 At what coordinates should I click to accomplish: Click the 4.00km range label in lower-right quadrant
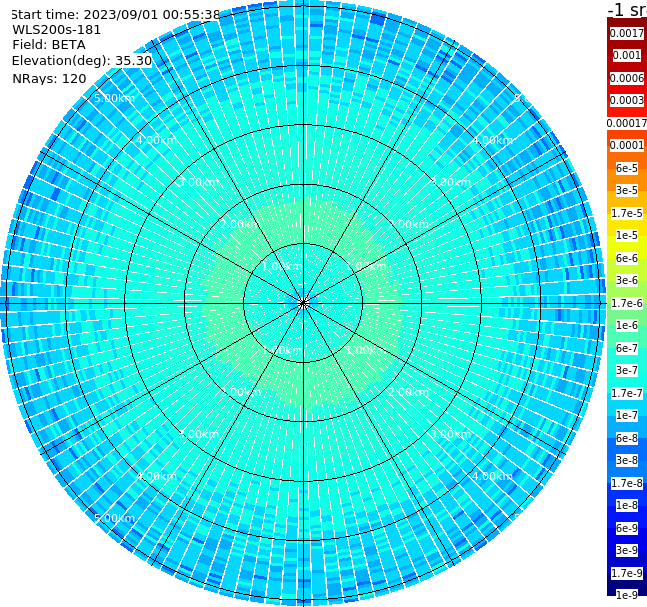pos(493,476)
